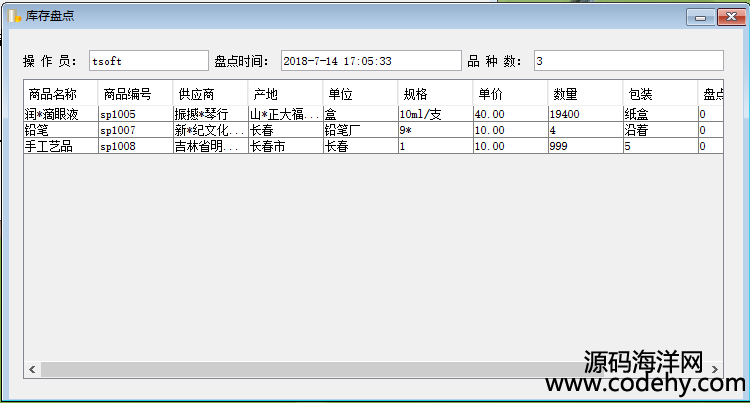Viewport: 750px width, 403px height.
Task: Click the 包装 column header
Action: [x=661, y=94]
